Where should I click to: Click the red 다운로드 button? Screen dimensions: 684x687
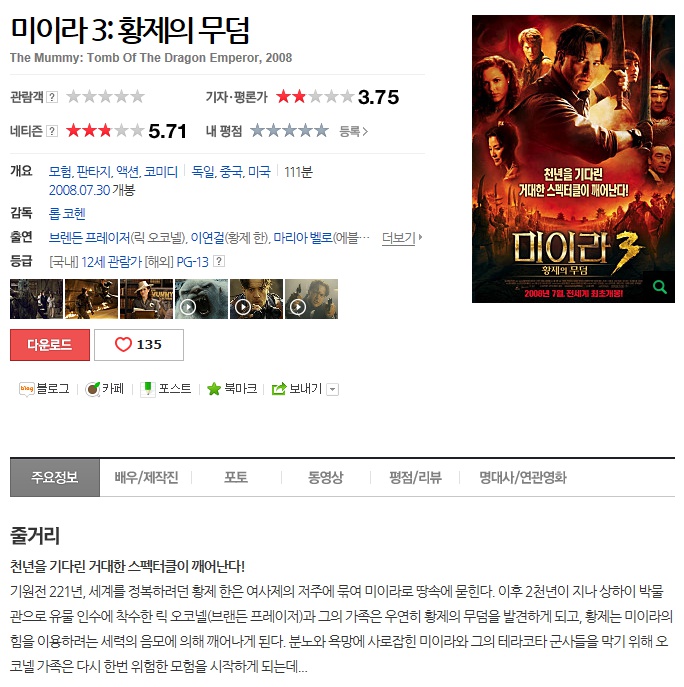pyautogui.click(x=50, y=345)
